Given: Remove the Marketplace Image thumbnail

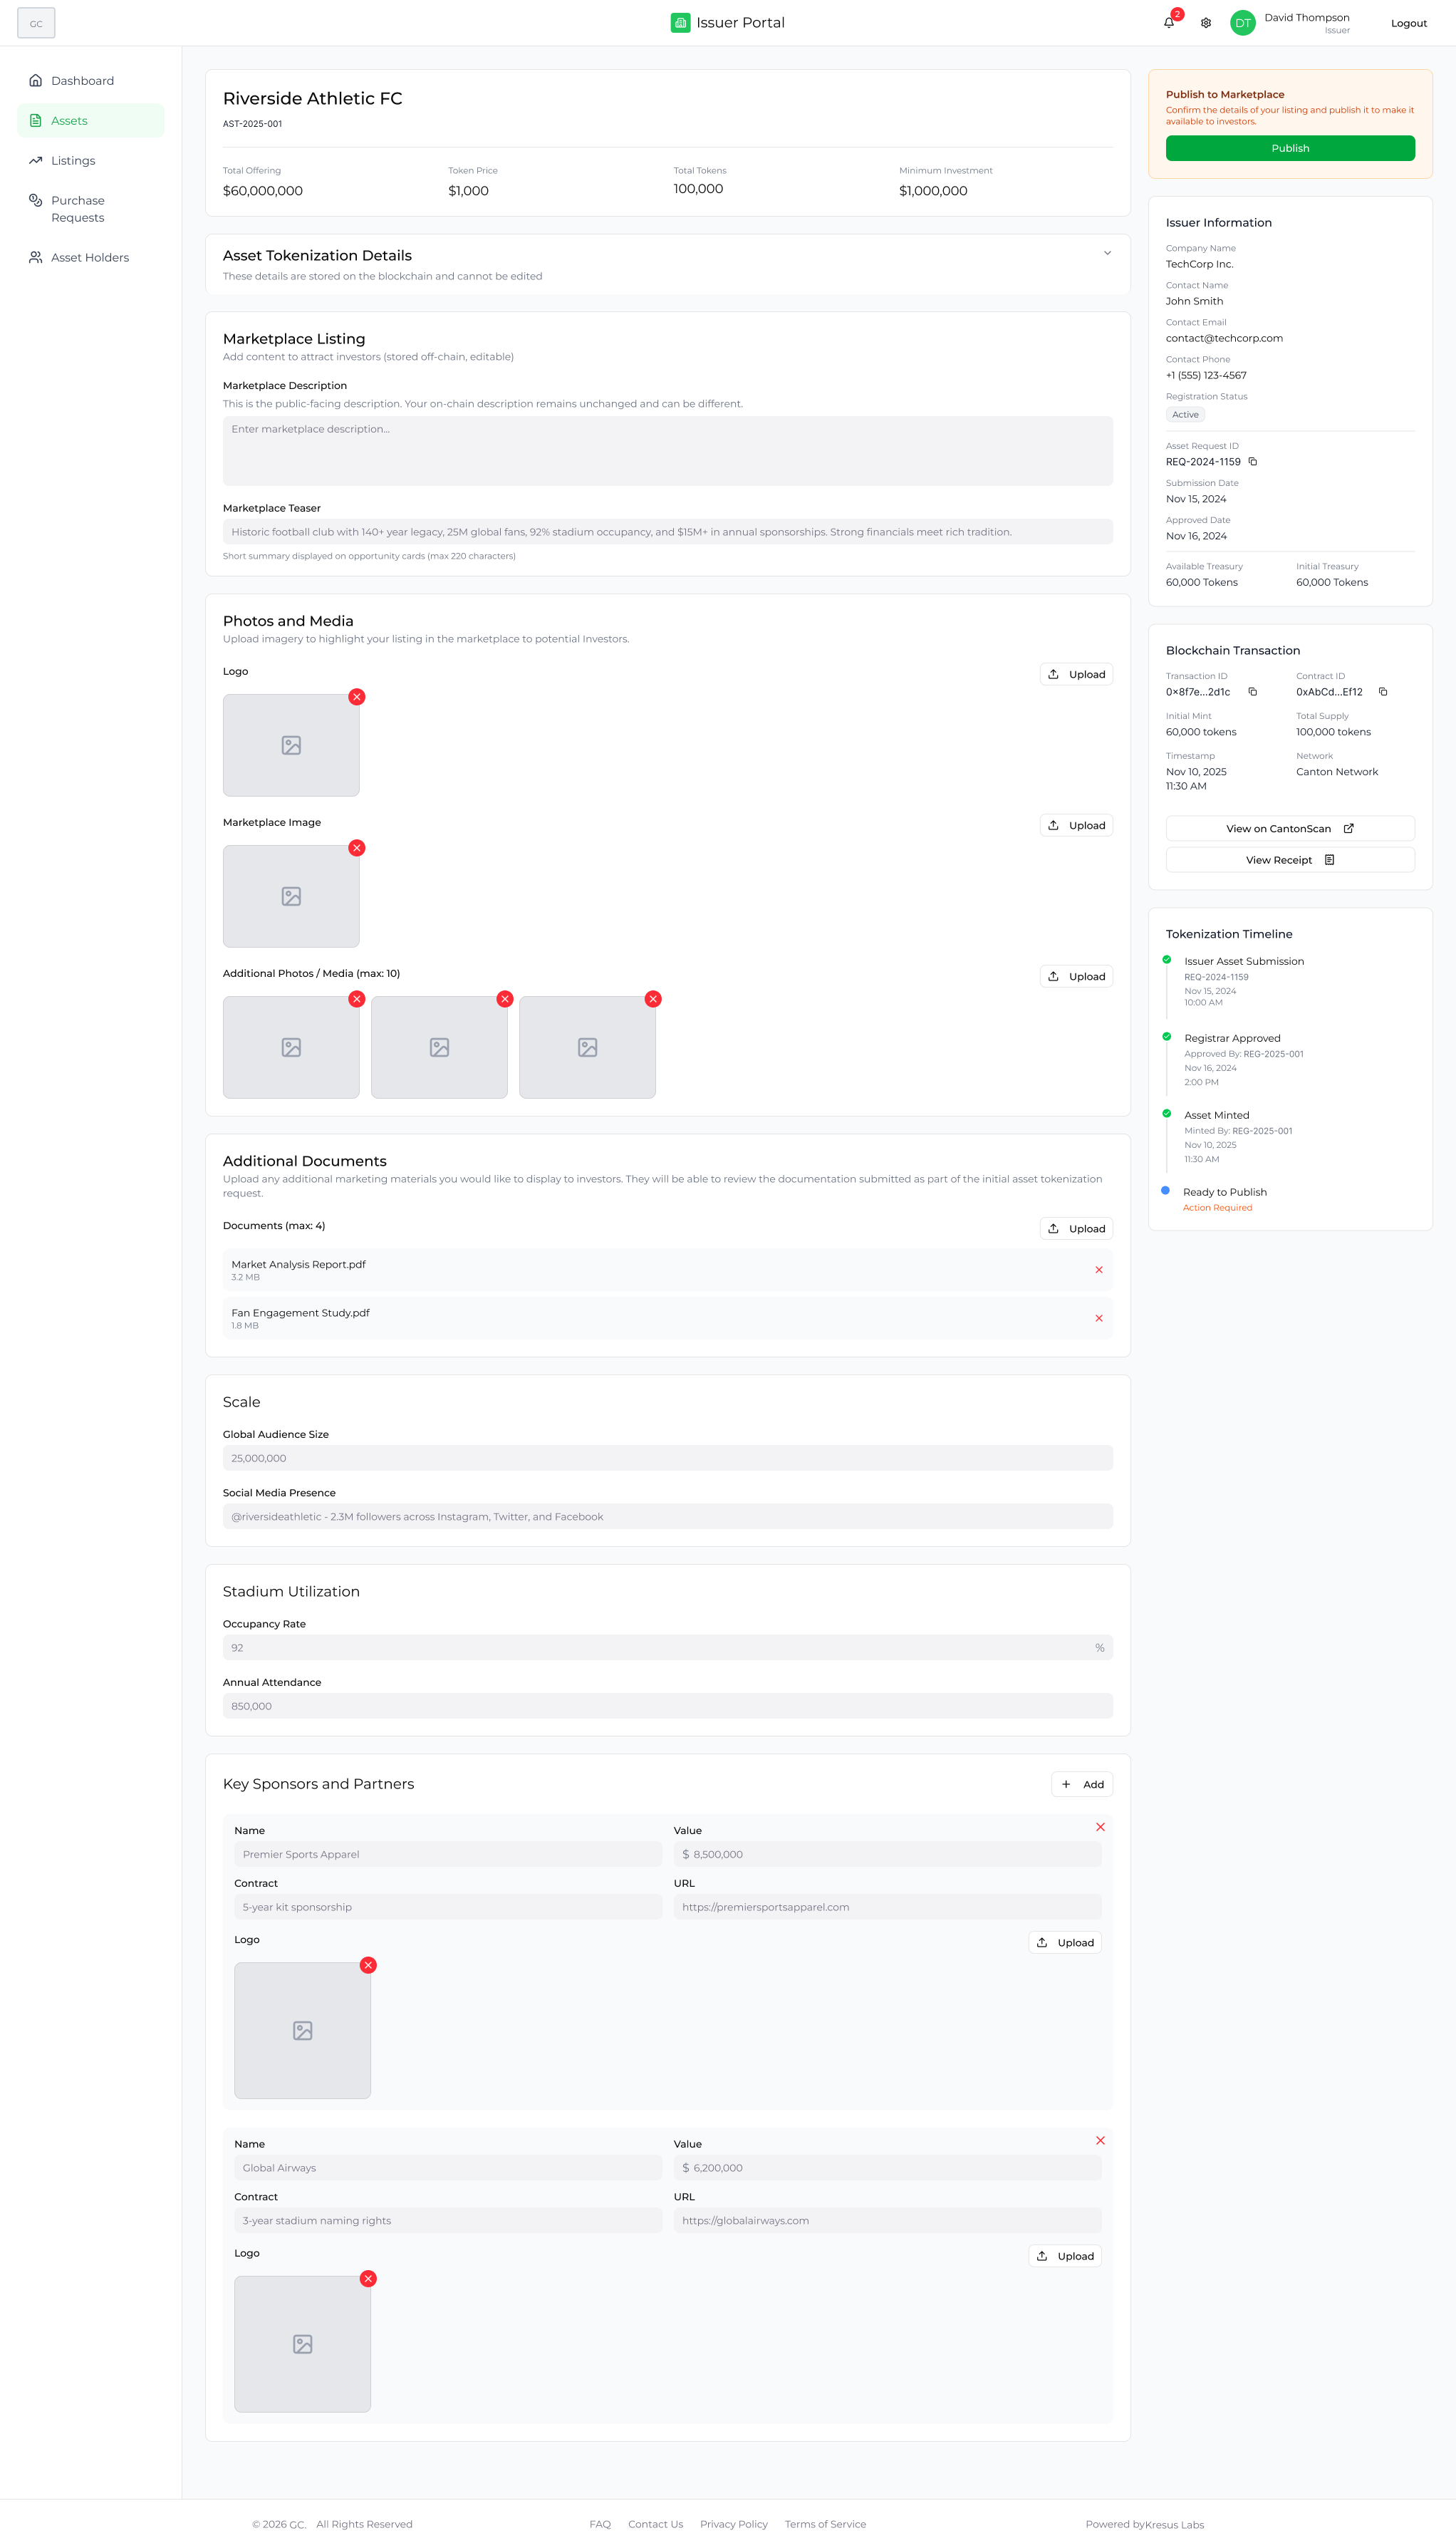Looking at the screenshot, I should (357, 848).
